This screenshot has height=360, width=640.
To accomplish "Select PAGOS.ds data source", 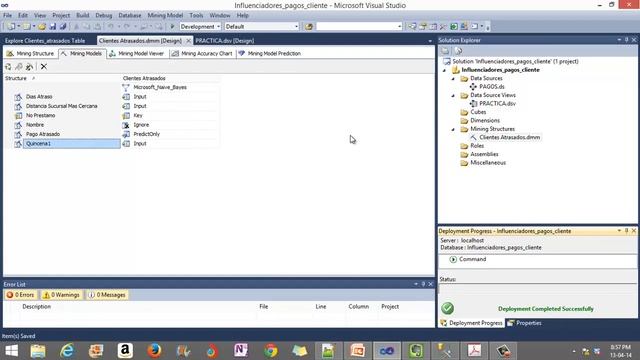I will [x=492, y=87].
